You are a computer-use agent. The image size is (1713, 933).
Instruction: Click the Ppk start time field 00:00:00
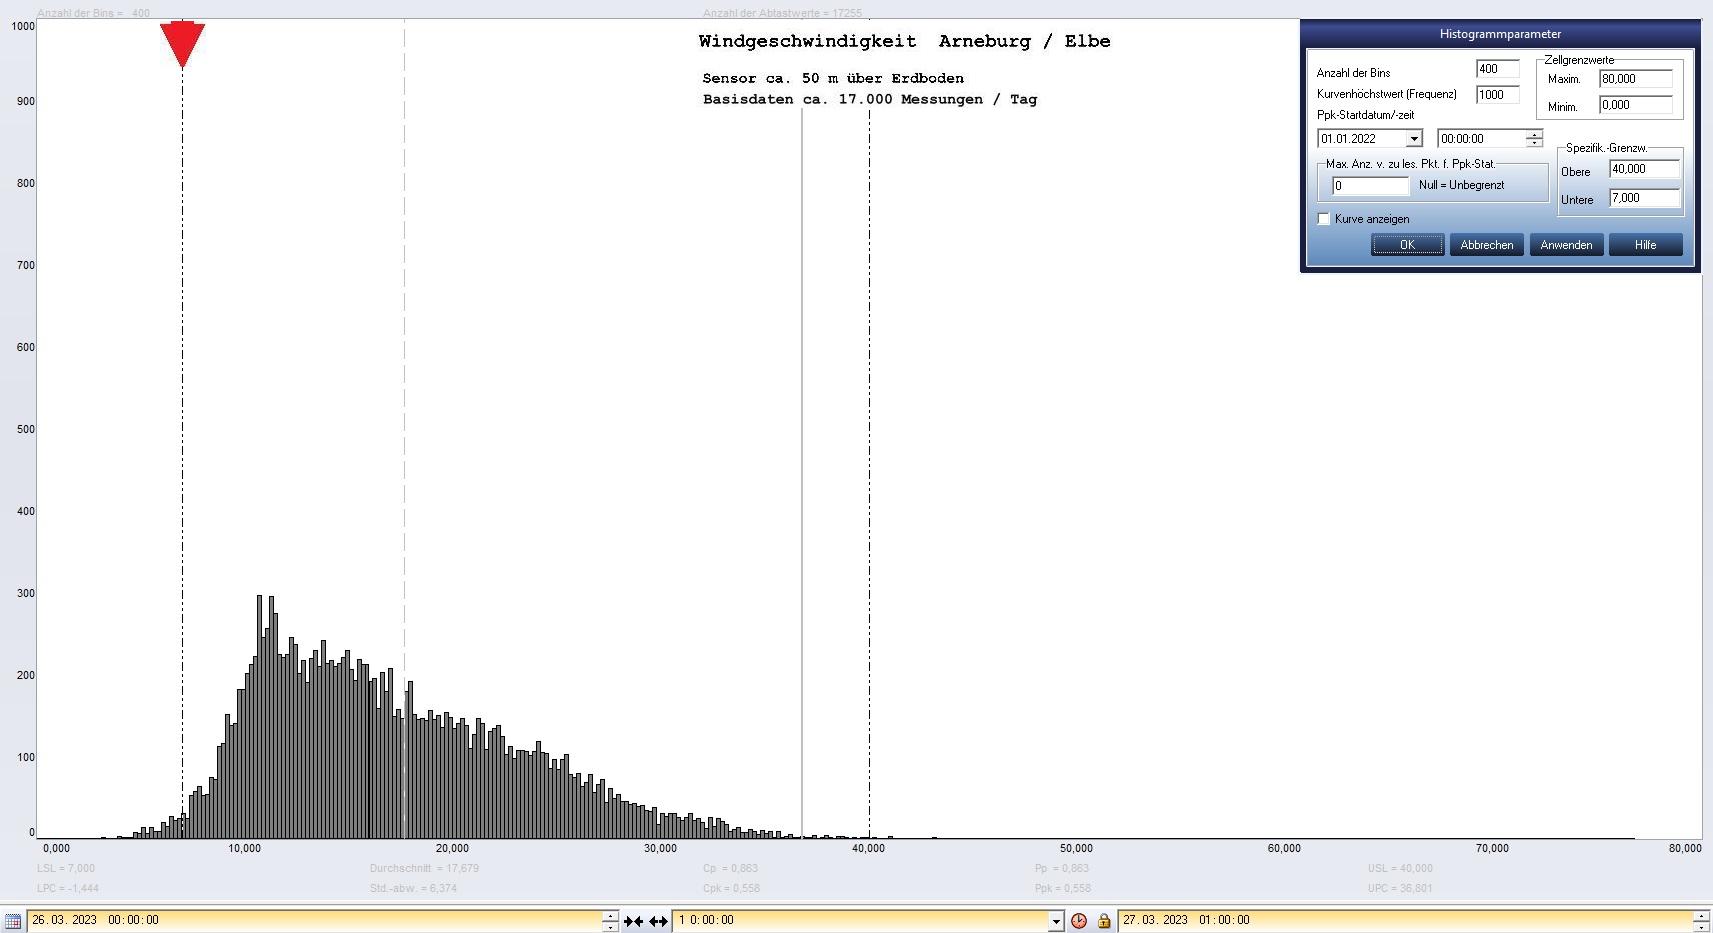click(1482, 139)
